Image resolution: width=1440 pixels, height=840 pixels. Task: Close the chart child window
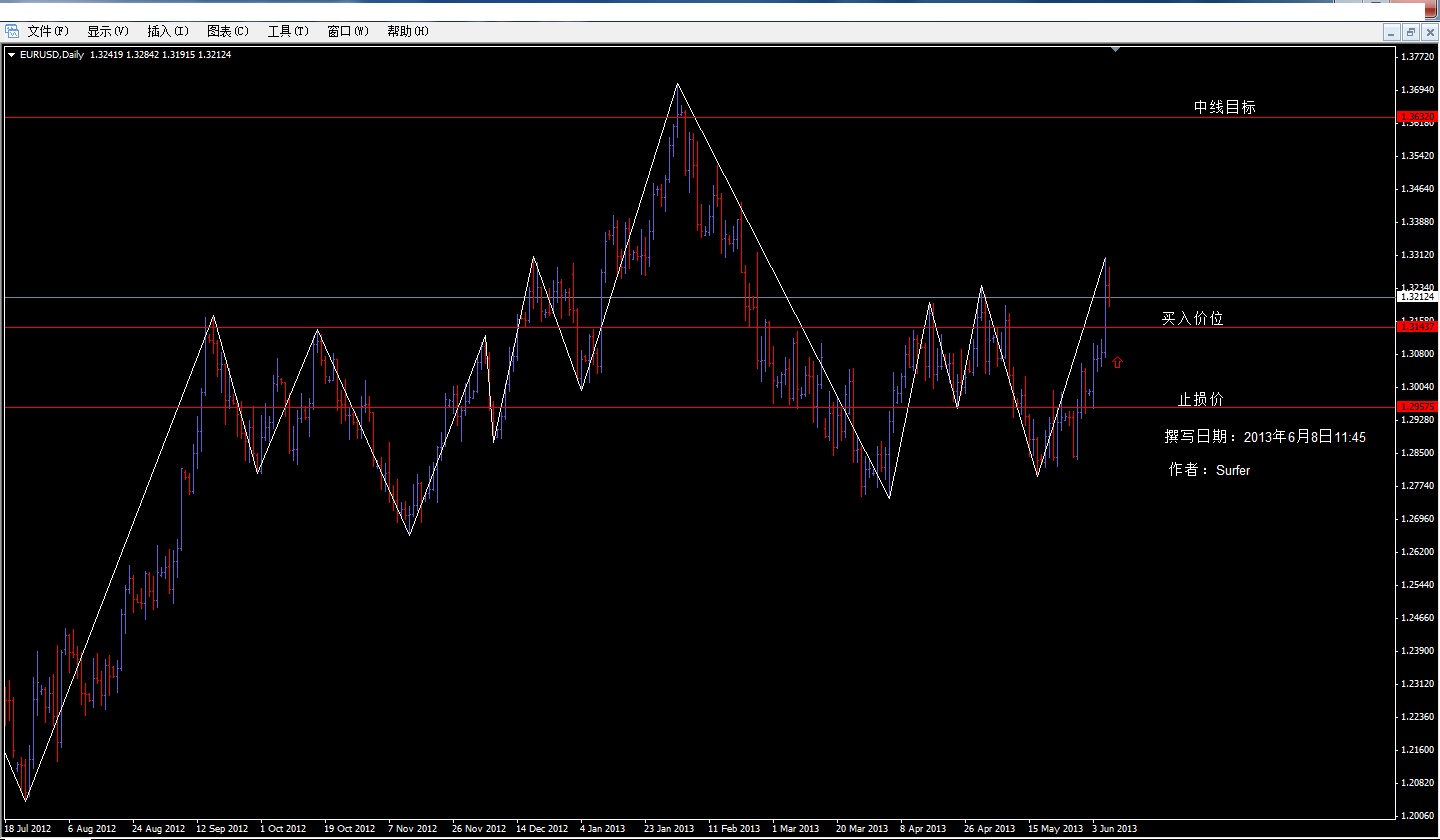click(x=1429, y=32)
